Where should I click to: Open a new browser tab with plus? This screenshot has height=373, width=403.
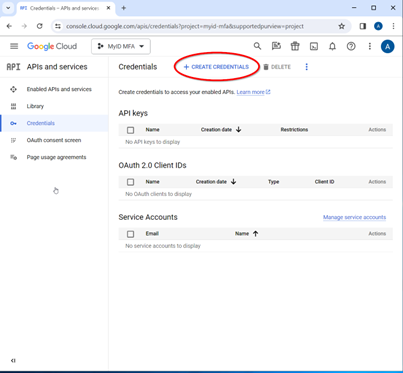124,8
